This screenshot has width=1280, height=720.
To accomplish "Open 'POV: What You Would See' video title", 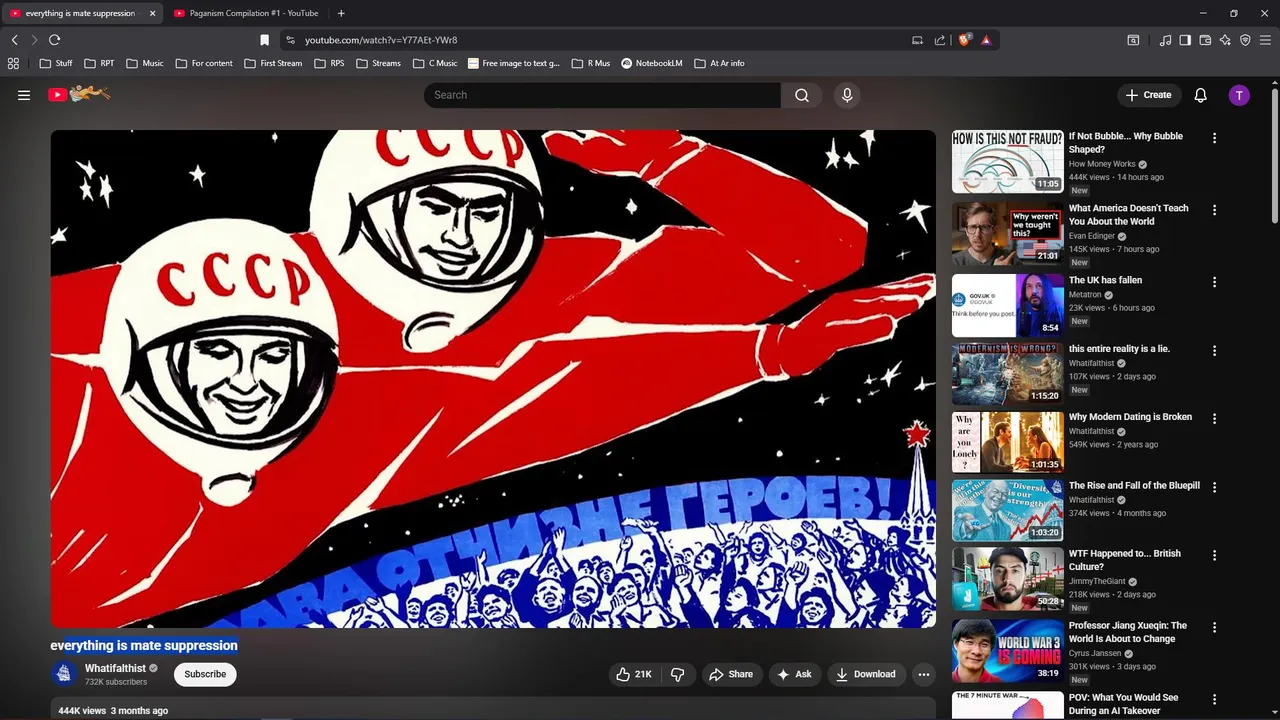I will tap(1124, 704).
